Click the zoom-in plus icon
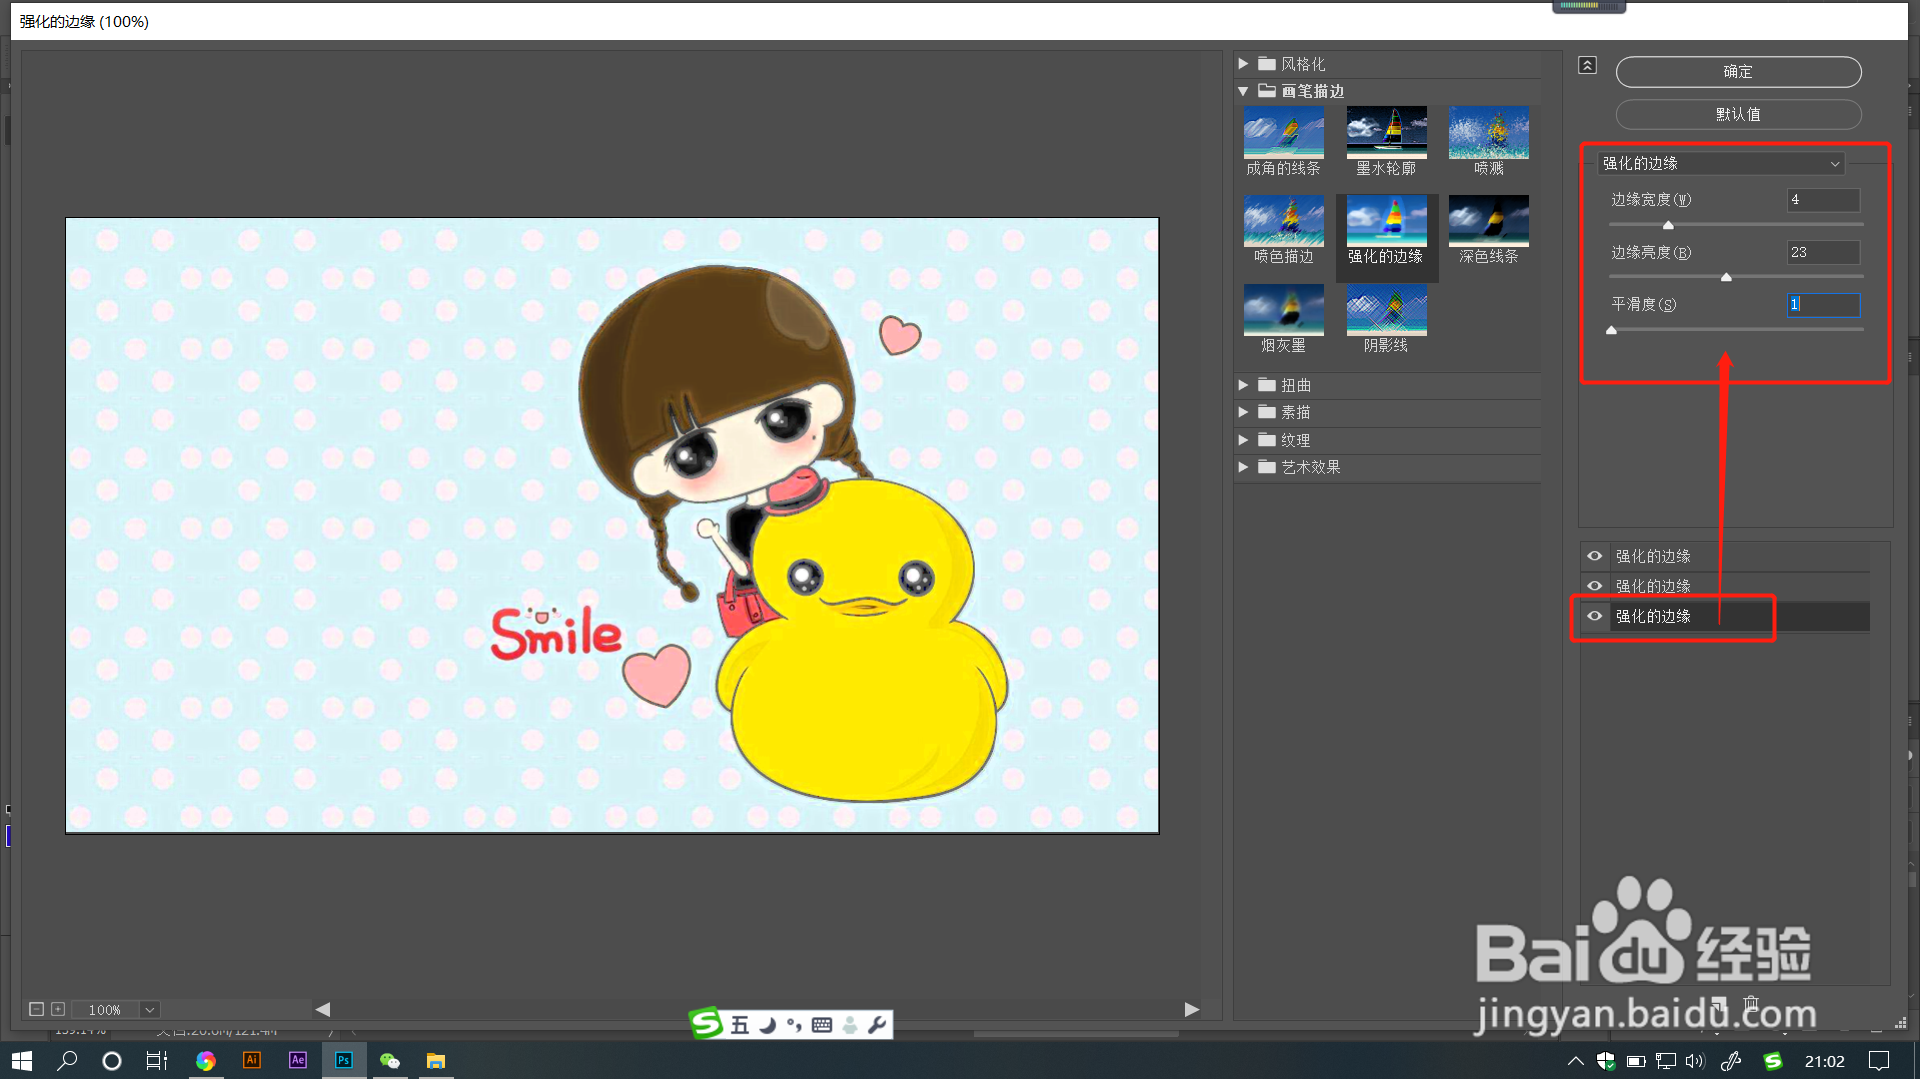This screenshot has width=1920, height=1079. point(58,1009)
